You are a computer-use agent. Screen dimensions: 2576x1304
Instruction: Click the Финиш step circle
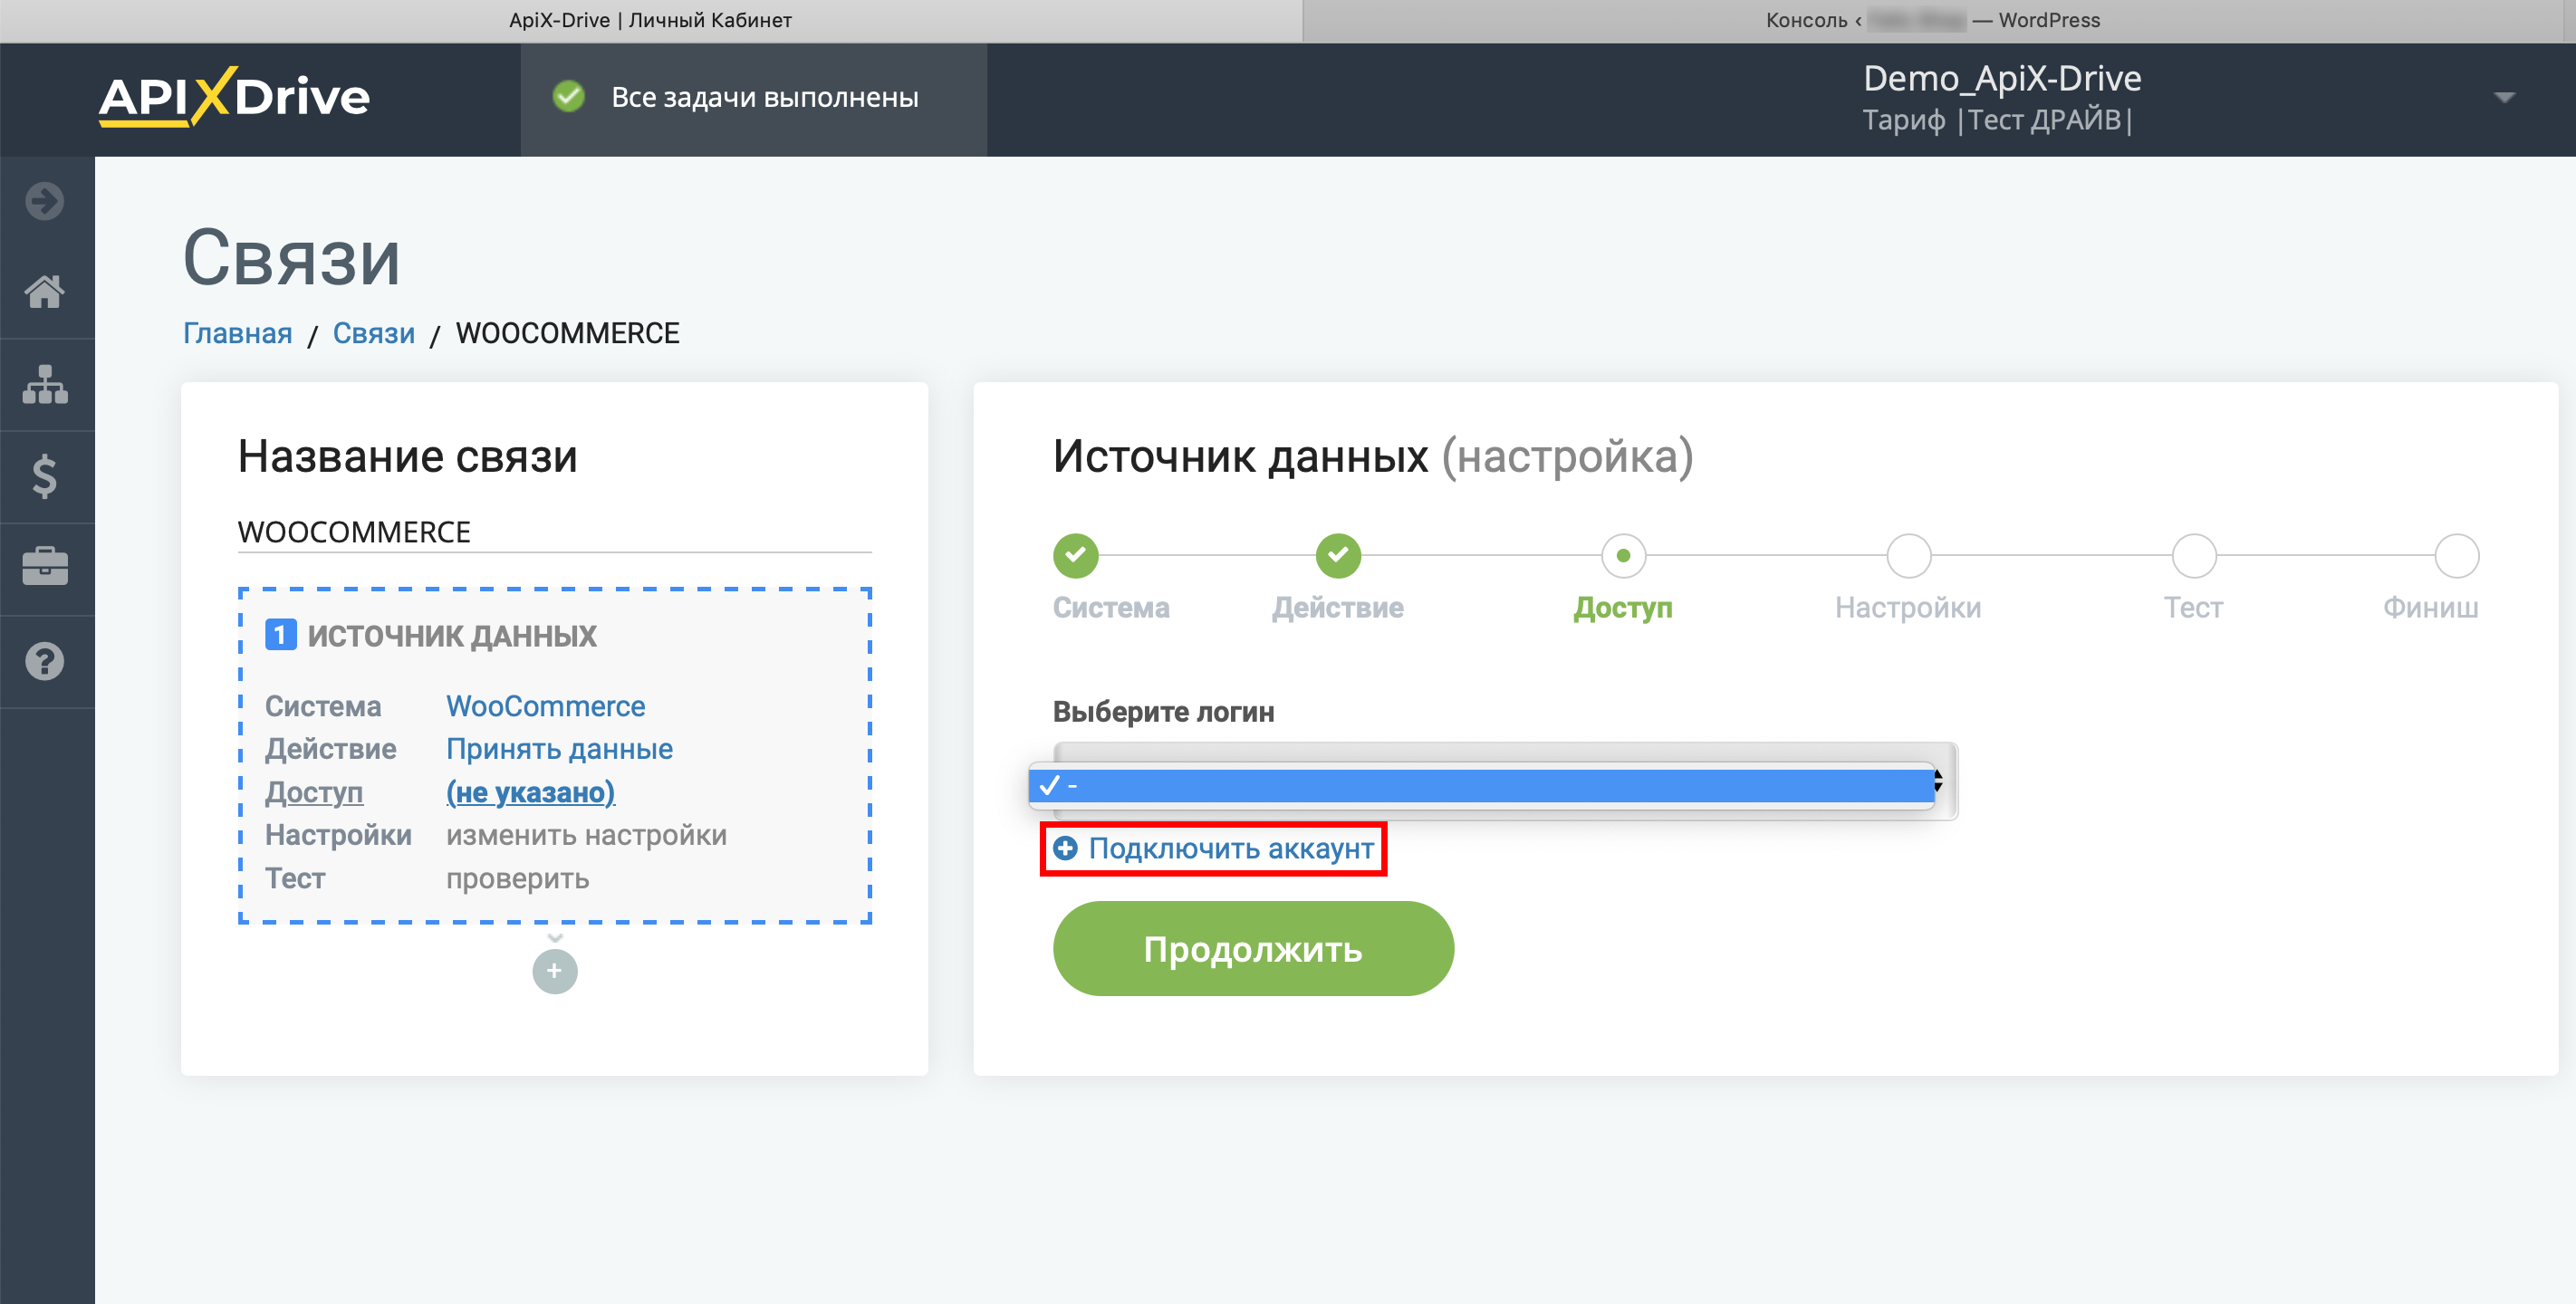pos(2456,555)
